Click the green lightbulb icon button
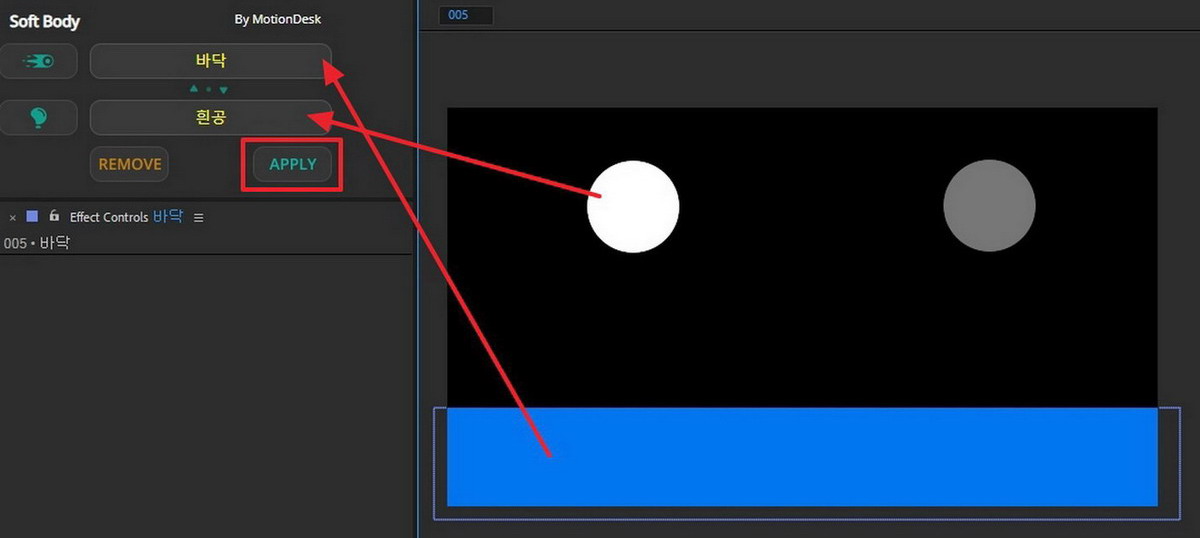The height and width of the screenshot is (538, 1200). (x=39, y=118)
